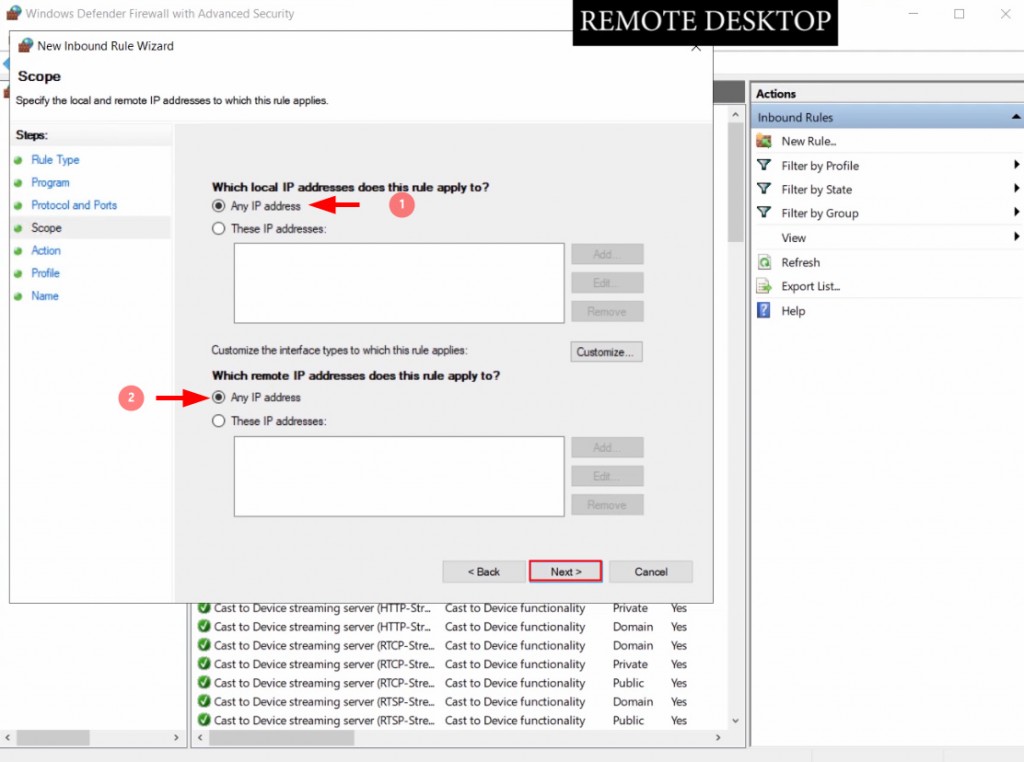Cancel the New Inbound Rule Wizard
The image size is (1024, 762).
(651, 571)
